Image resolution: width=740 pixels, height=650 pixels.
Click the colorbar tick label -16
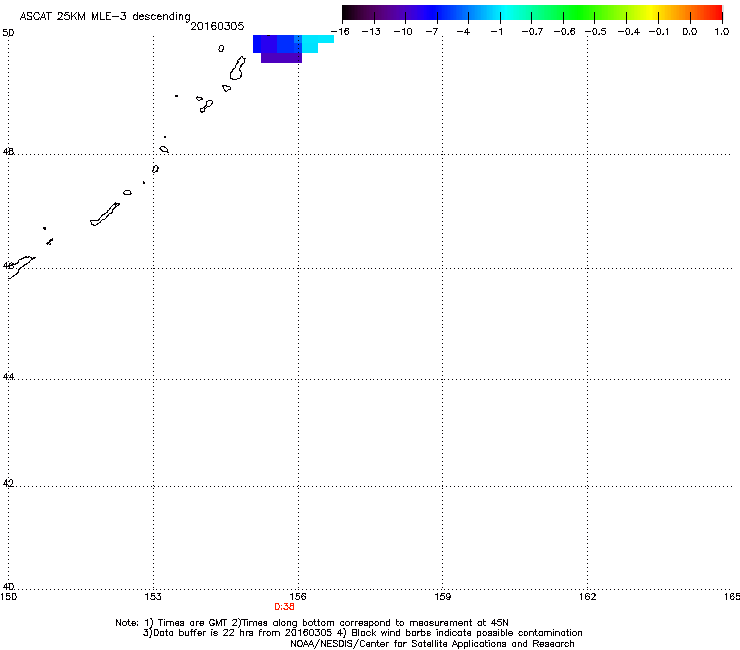(340, 32)
